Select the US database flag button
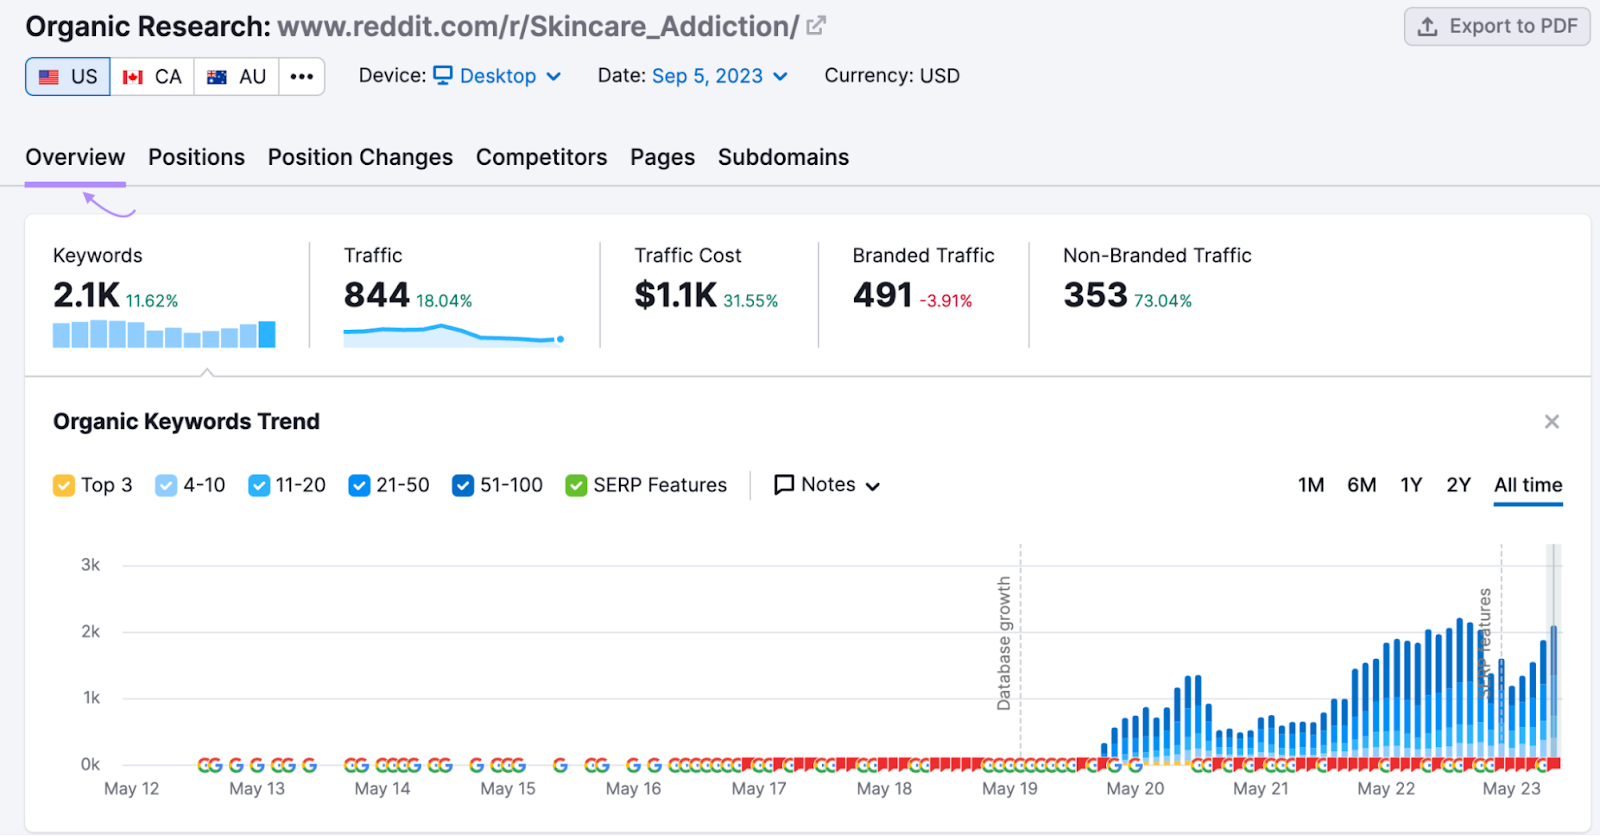Screen dimensions: 1600x836 pos(68,77)
